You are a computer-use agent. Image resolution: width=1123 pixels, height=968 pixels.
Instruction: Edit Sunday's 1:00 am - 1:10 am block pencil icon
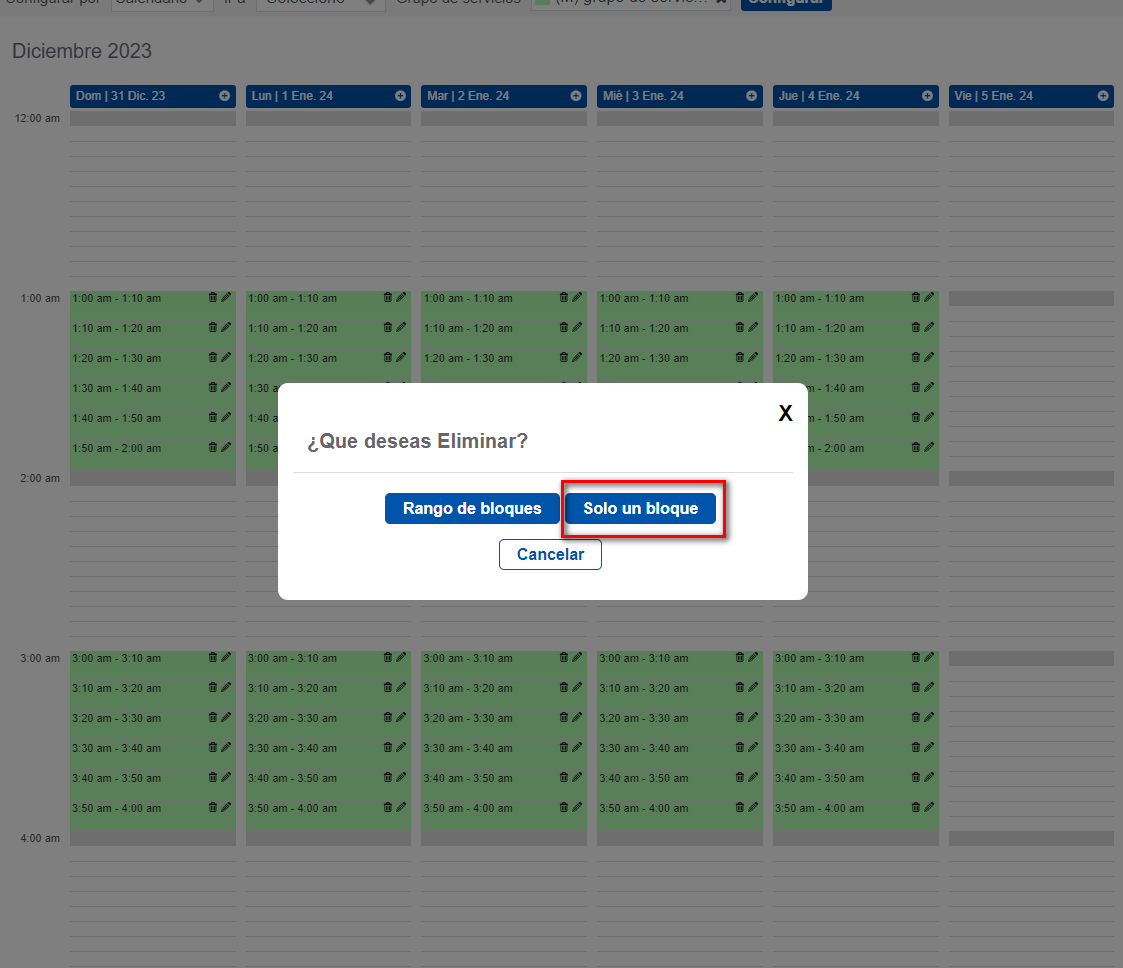226,297
